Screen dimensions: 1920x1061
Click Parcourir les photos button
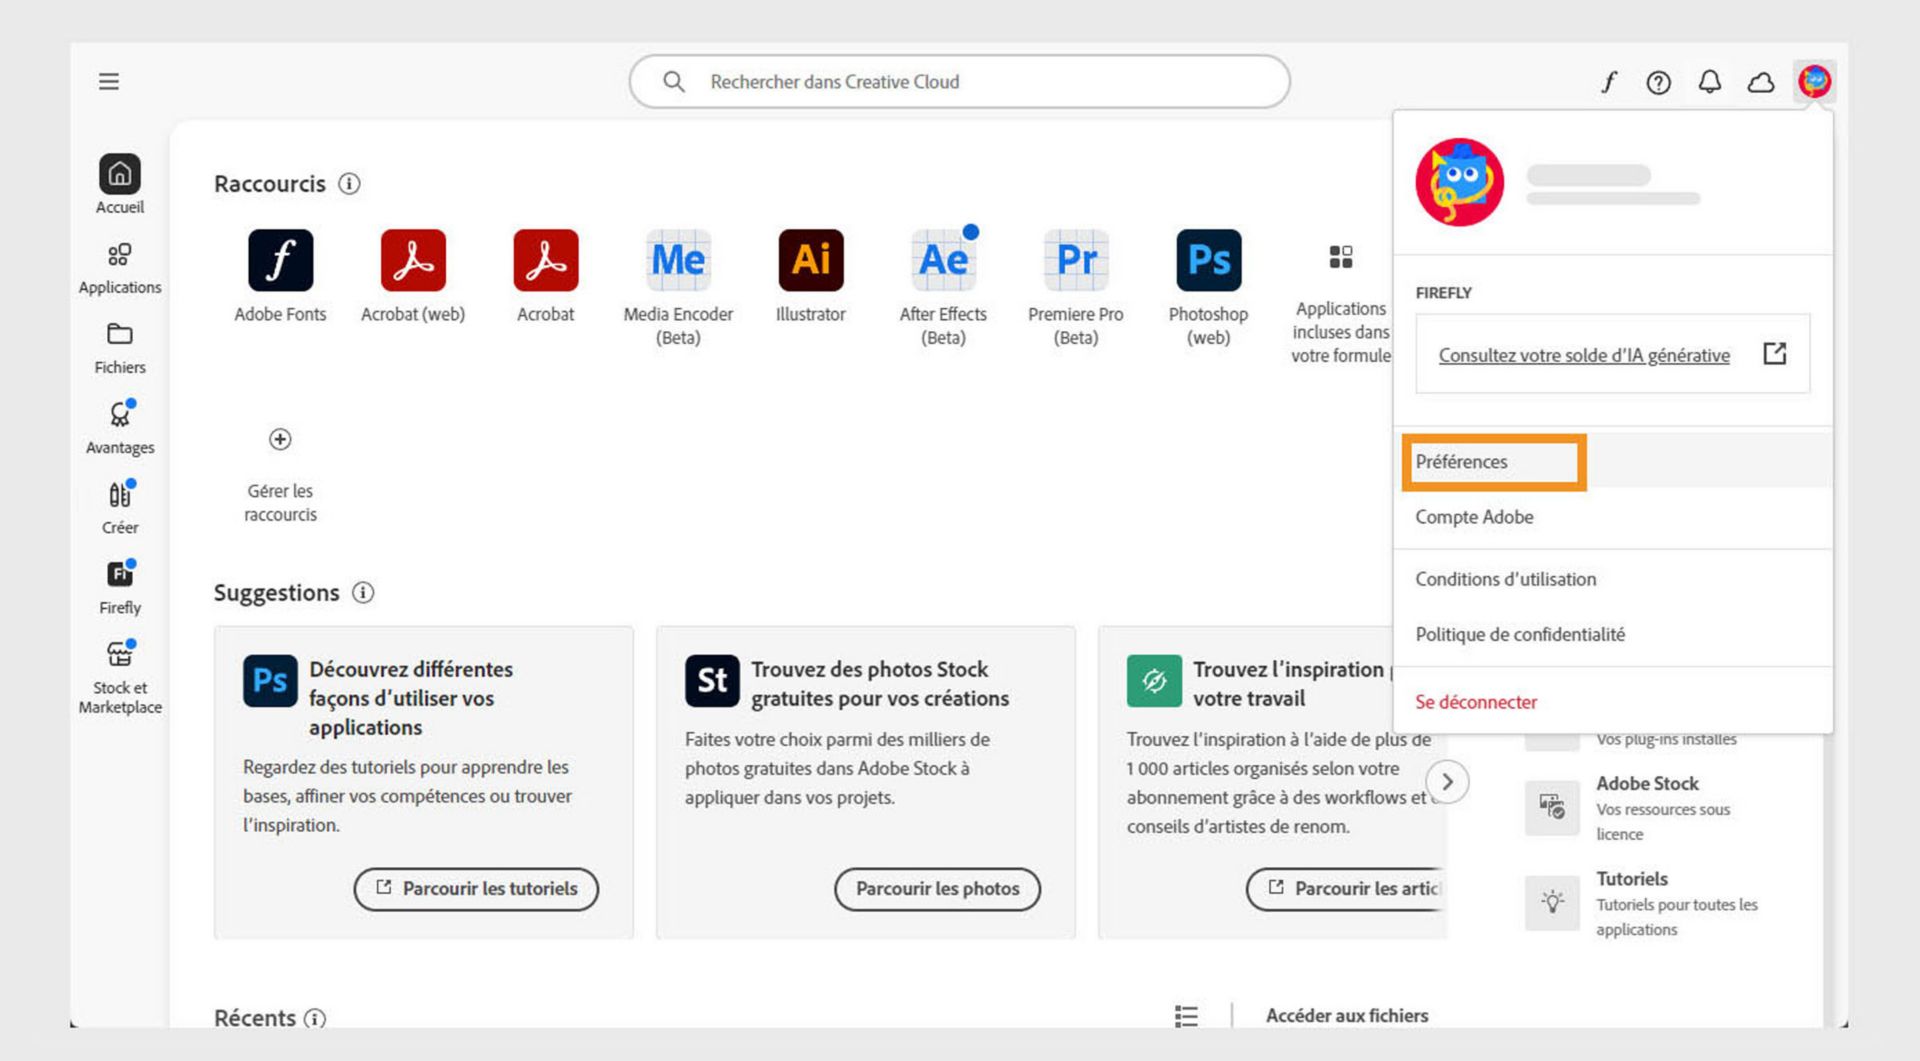(937, 889)
